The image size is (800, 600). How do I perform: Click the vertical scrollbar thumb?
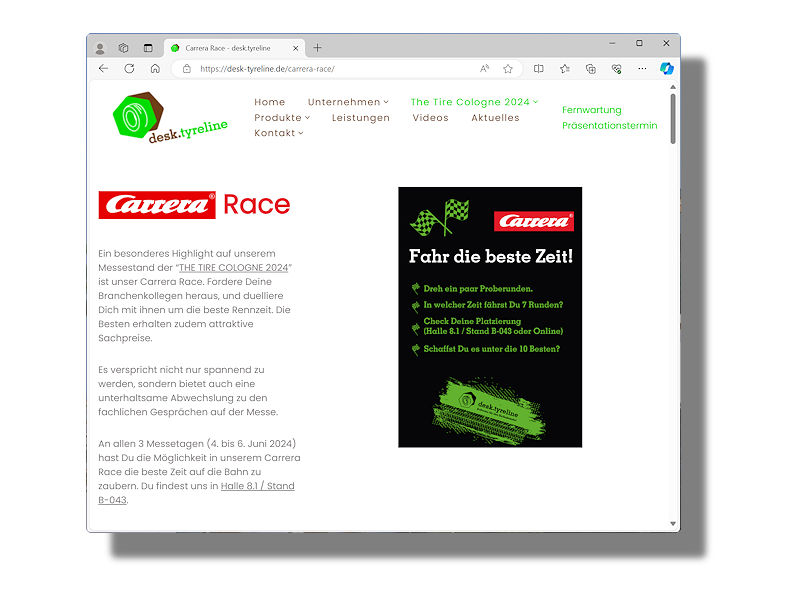coord(673,118)
